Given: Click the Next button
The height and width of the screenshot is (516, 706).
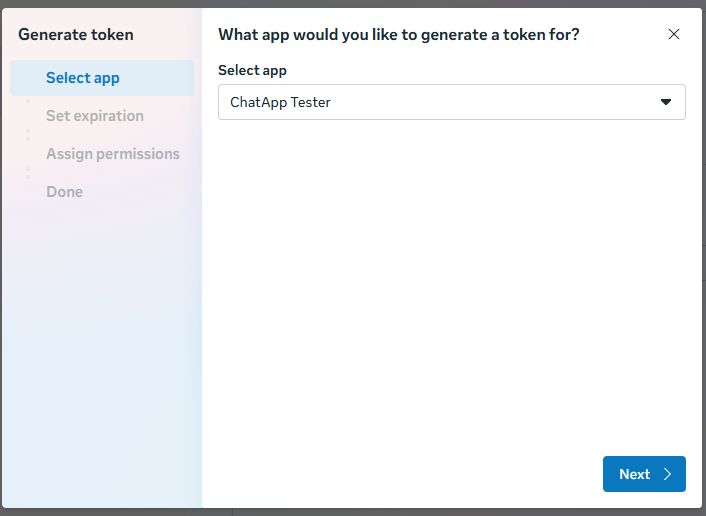Looking at the screenshot, I should pyautogui.click(x=644, y=474).
